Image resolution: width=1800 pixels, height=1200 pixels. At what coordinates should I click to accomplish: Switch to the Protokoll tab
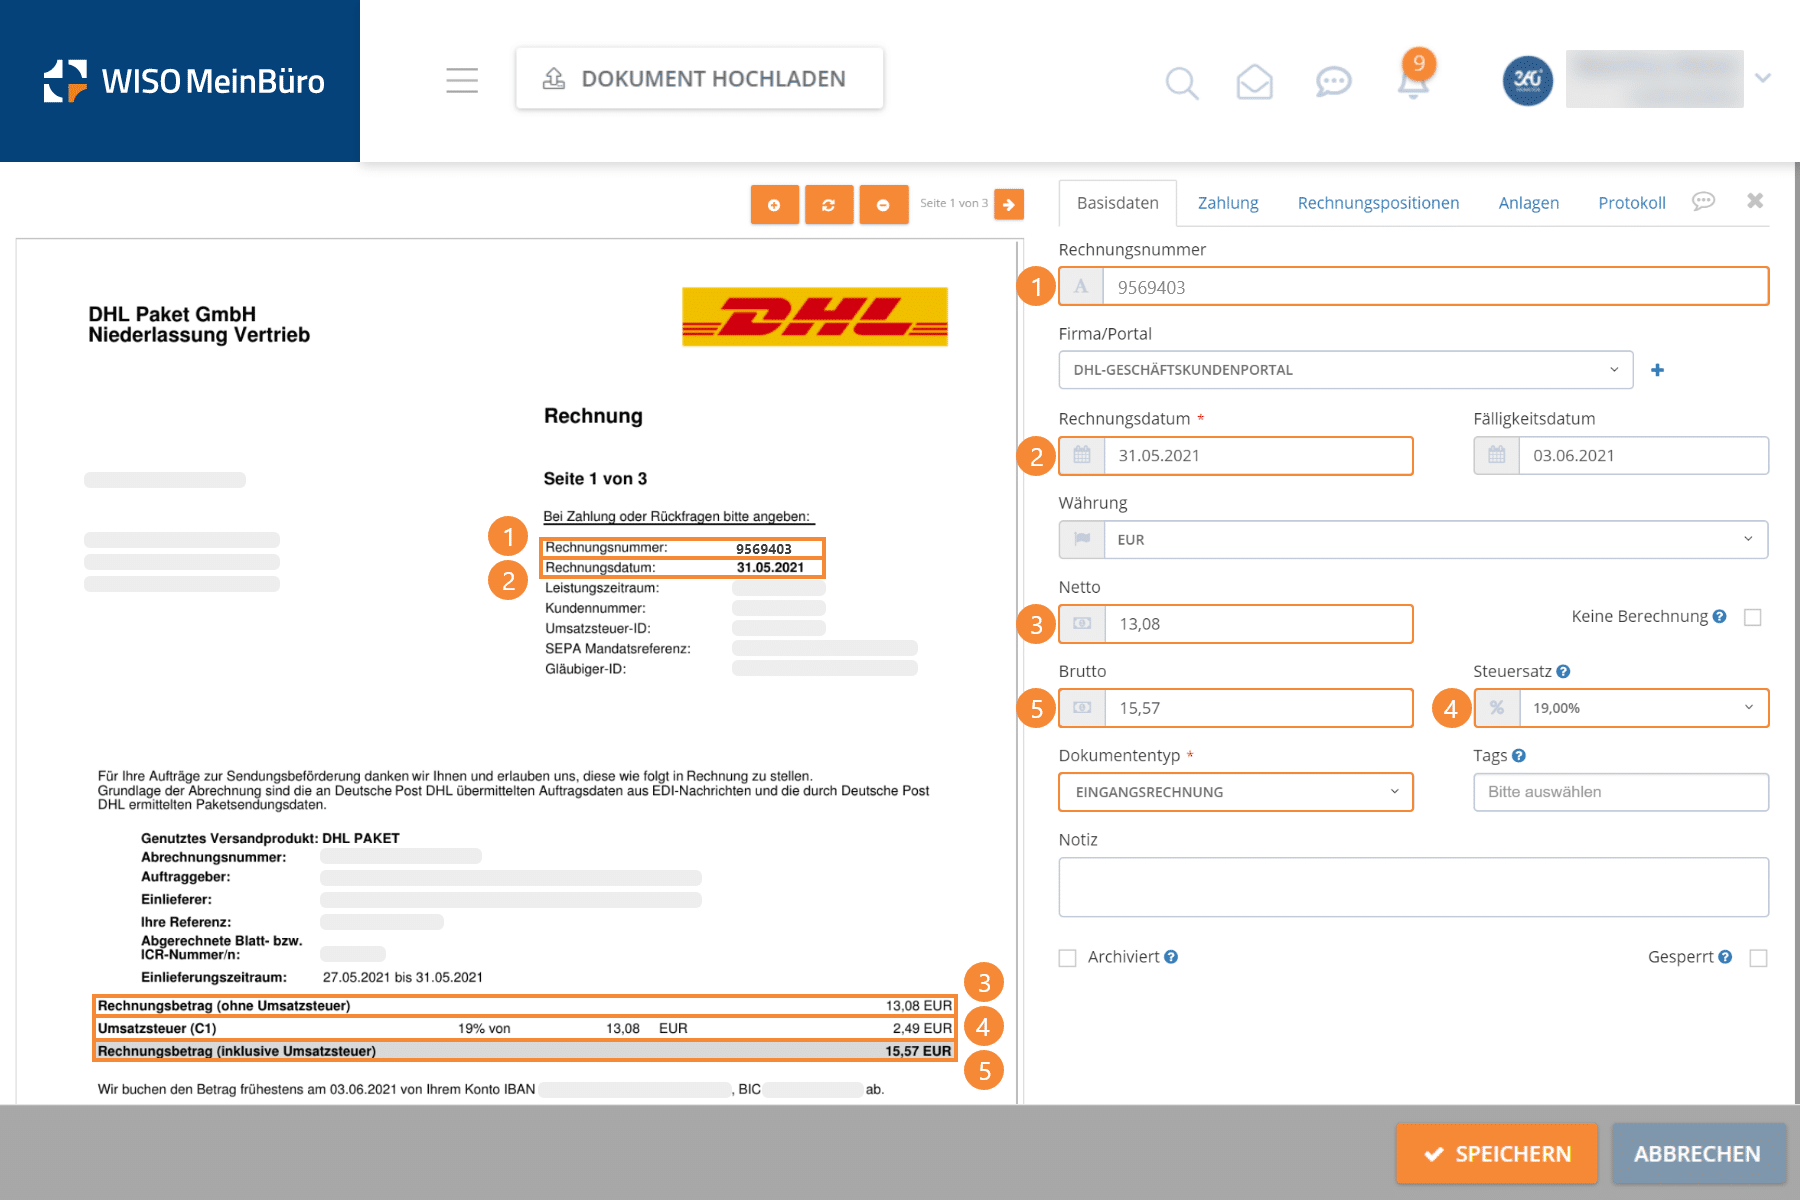coord(1631,203)
